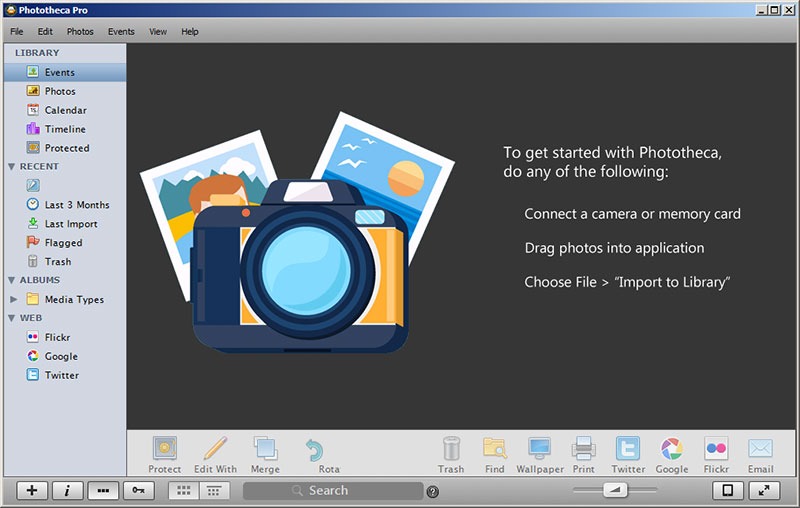Click the Print icon
The height and width of the screenshot is (508, 800).
(584, 449)
